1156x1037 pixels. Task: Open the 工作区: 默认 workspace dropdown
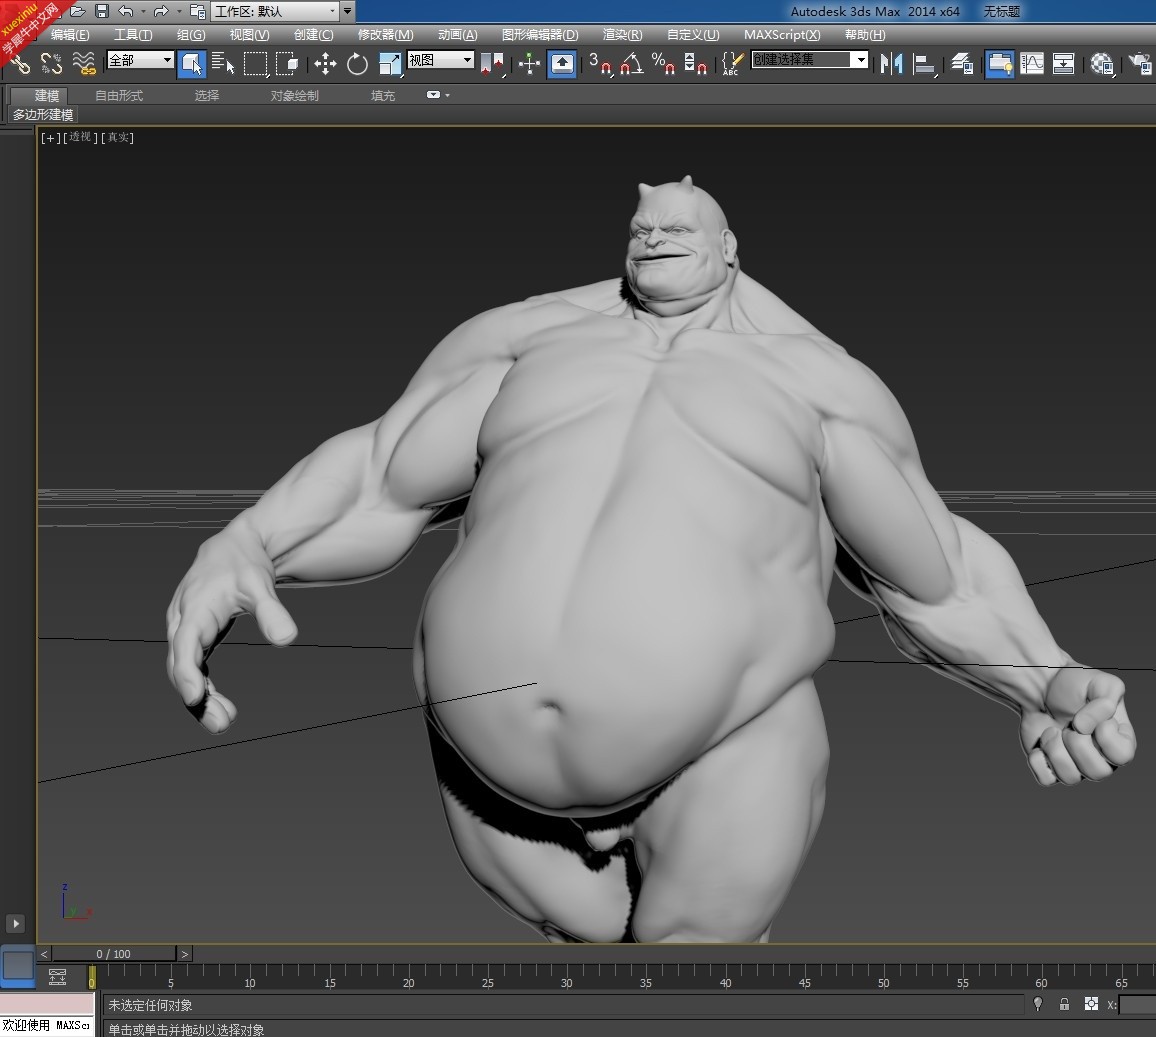pyautogui.click(x=275, y=11)
